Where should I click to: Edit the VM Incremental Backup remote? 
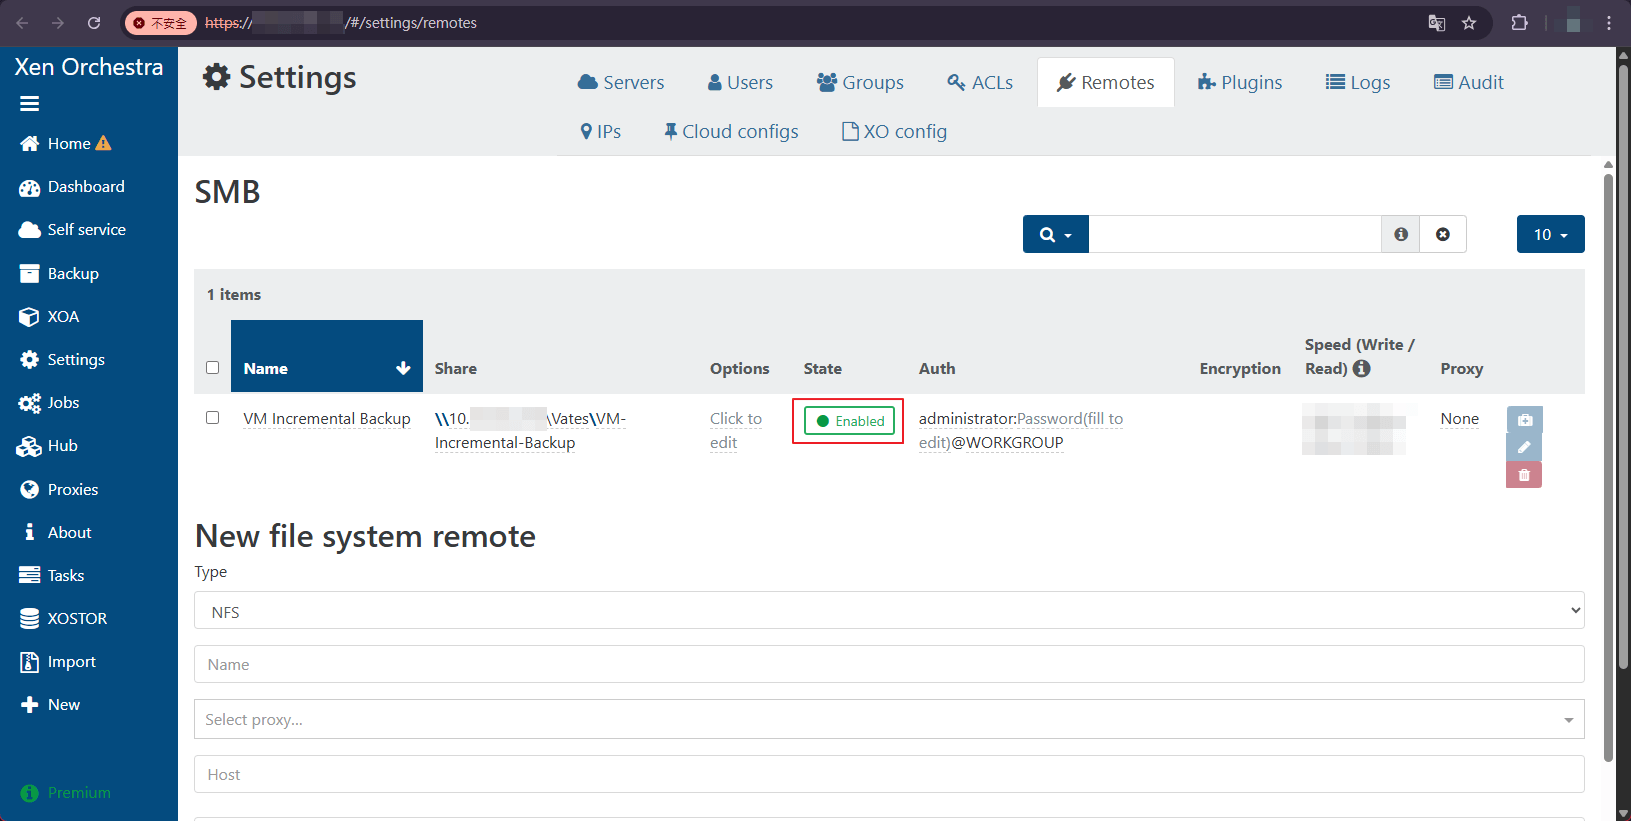coord(1524,447)
